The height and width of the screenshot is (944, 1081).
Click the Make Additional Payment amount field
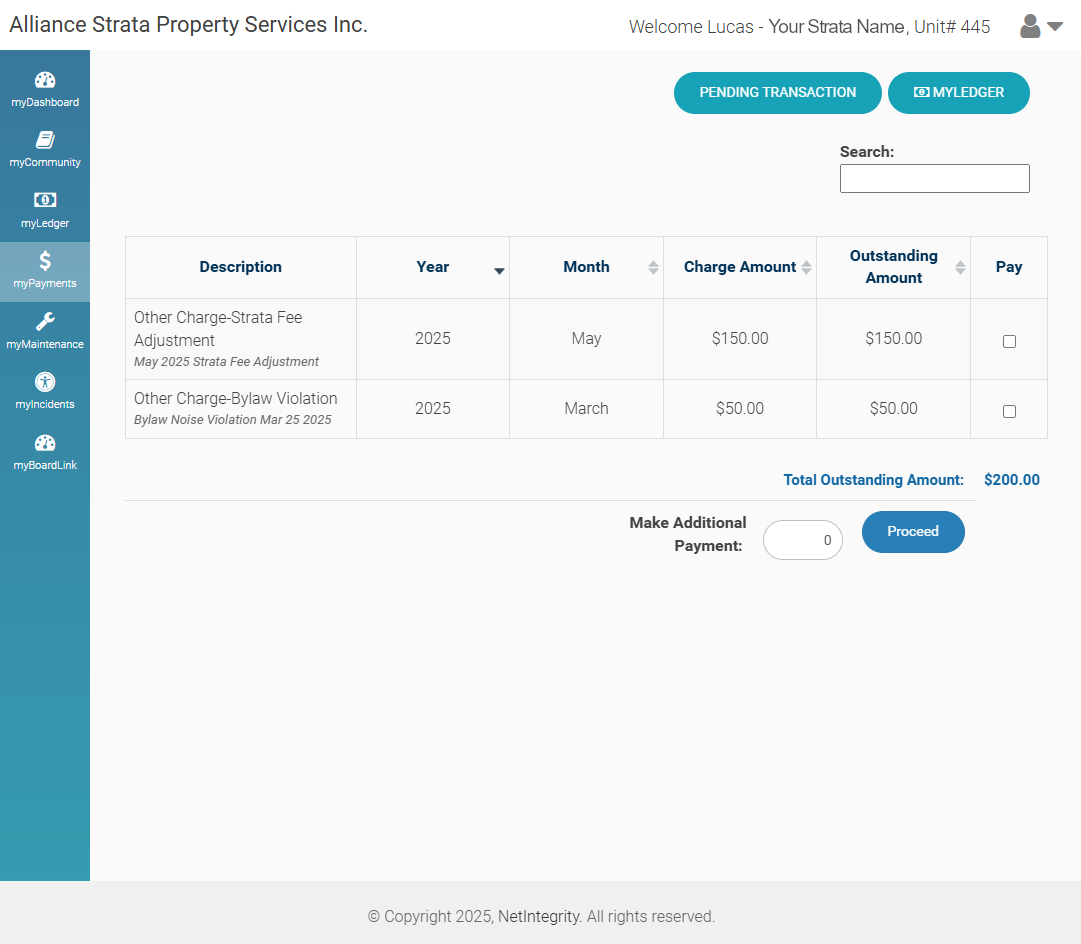click(x=802, y=540)
